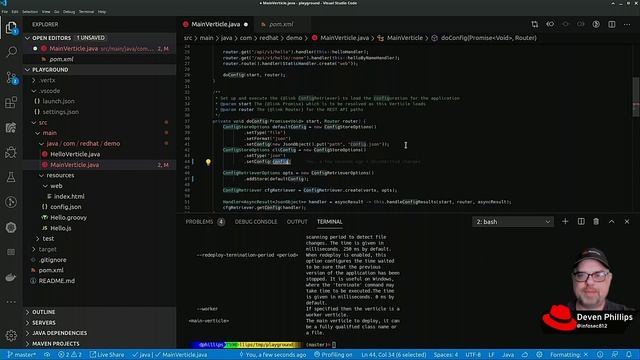Open the Manage gear in activity bar

click(11, 336)
